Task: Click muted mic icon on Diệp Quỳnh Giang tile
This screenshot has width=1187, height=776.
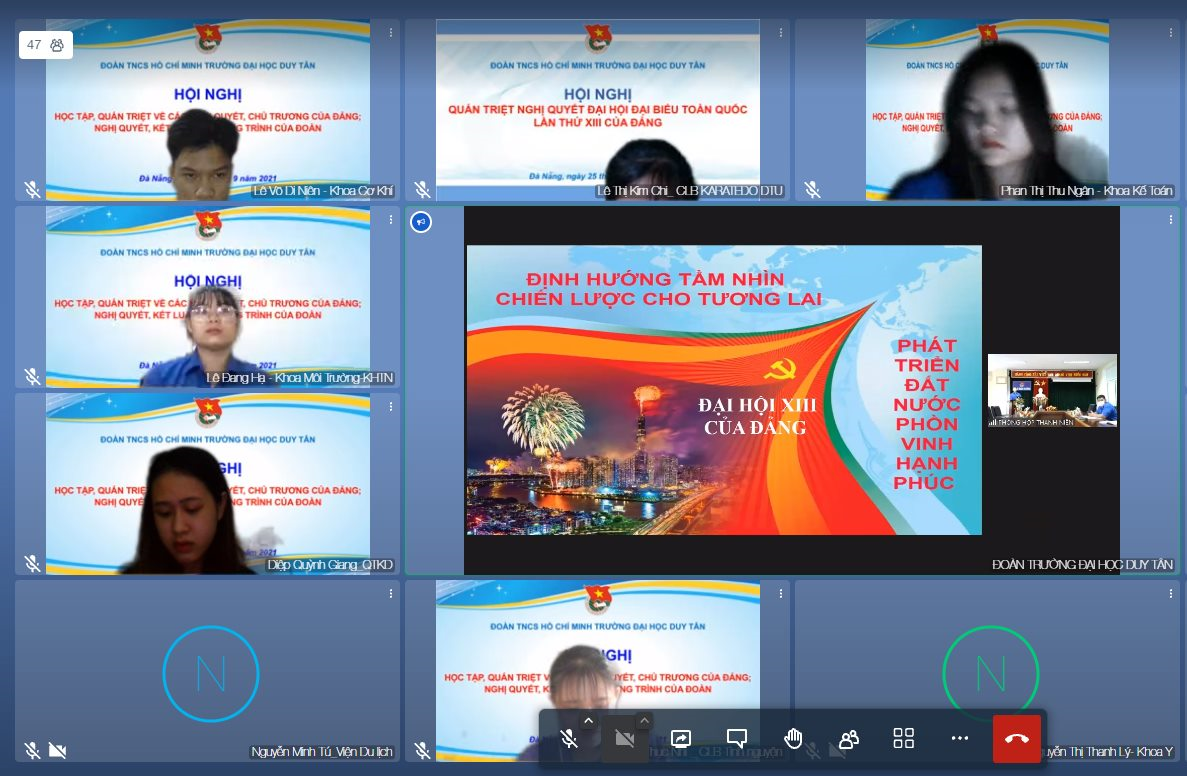Action: (33, 563)
